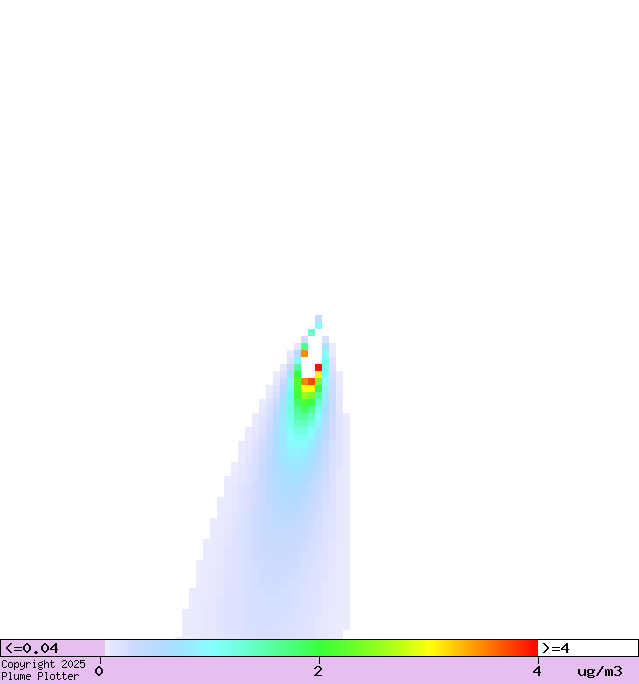Click the '>=4' legend label
639x684 pixels.
556,648
